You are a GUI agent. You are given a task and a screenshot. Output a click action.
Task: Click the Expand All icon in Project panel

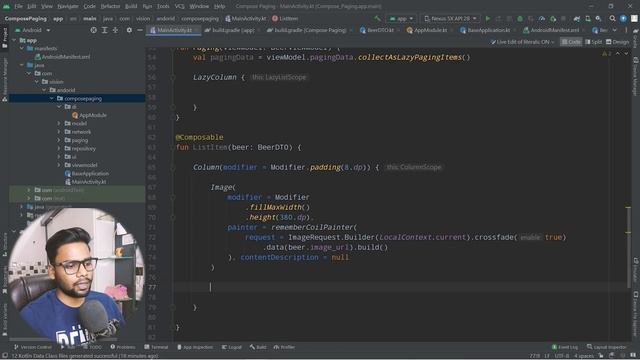click(x=104, y=30)
